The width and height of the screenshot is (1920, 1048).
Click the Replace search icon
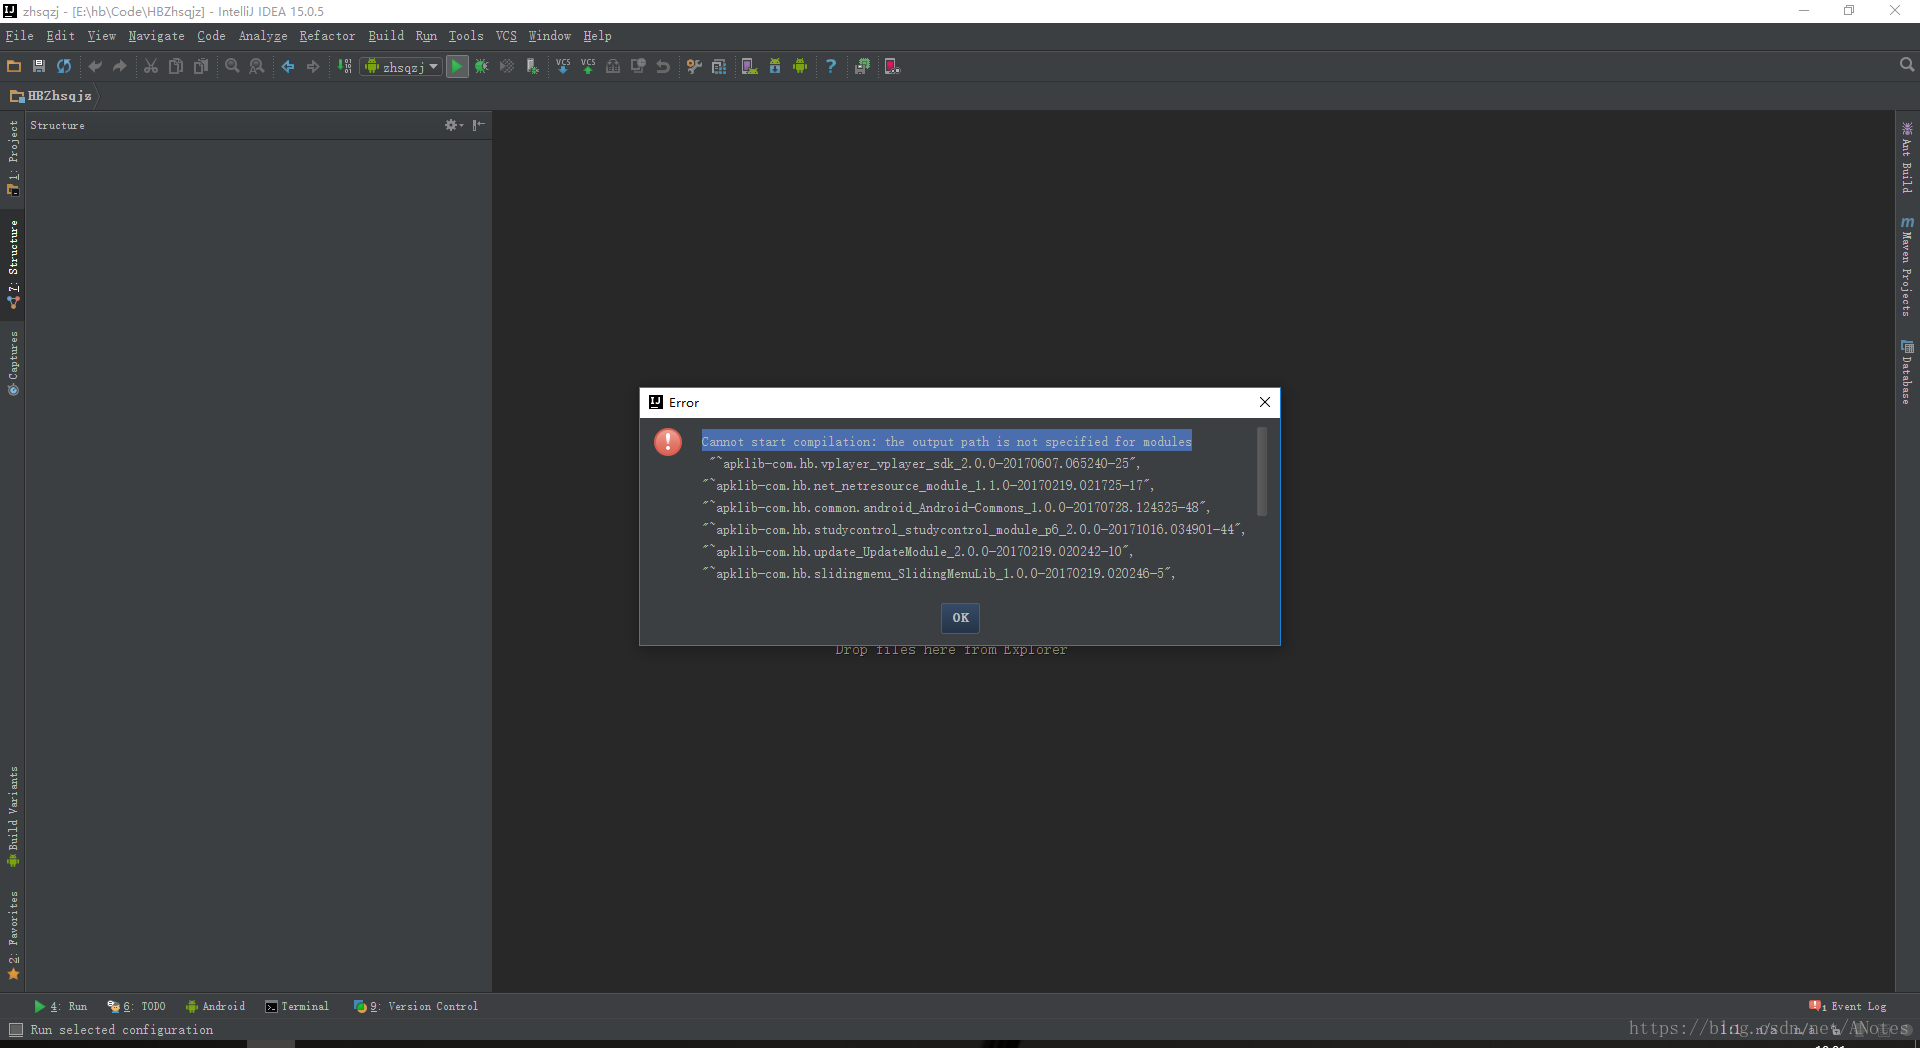257,66
